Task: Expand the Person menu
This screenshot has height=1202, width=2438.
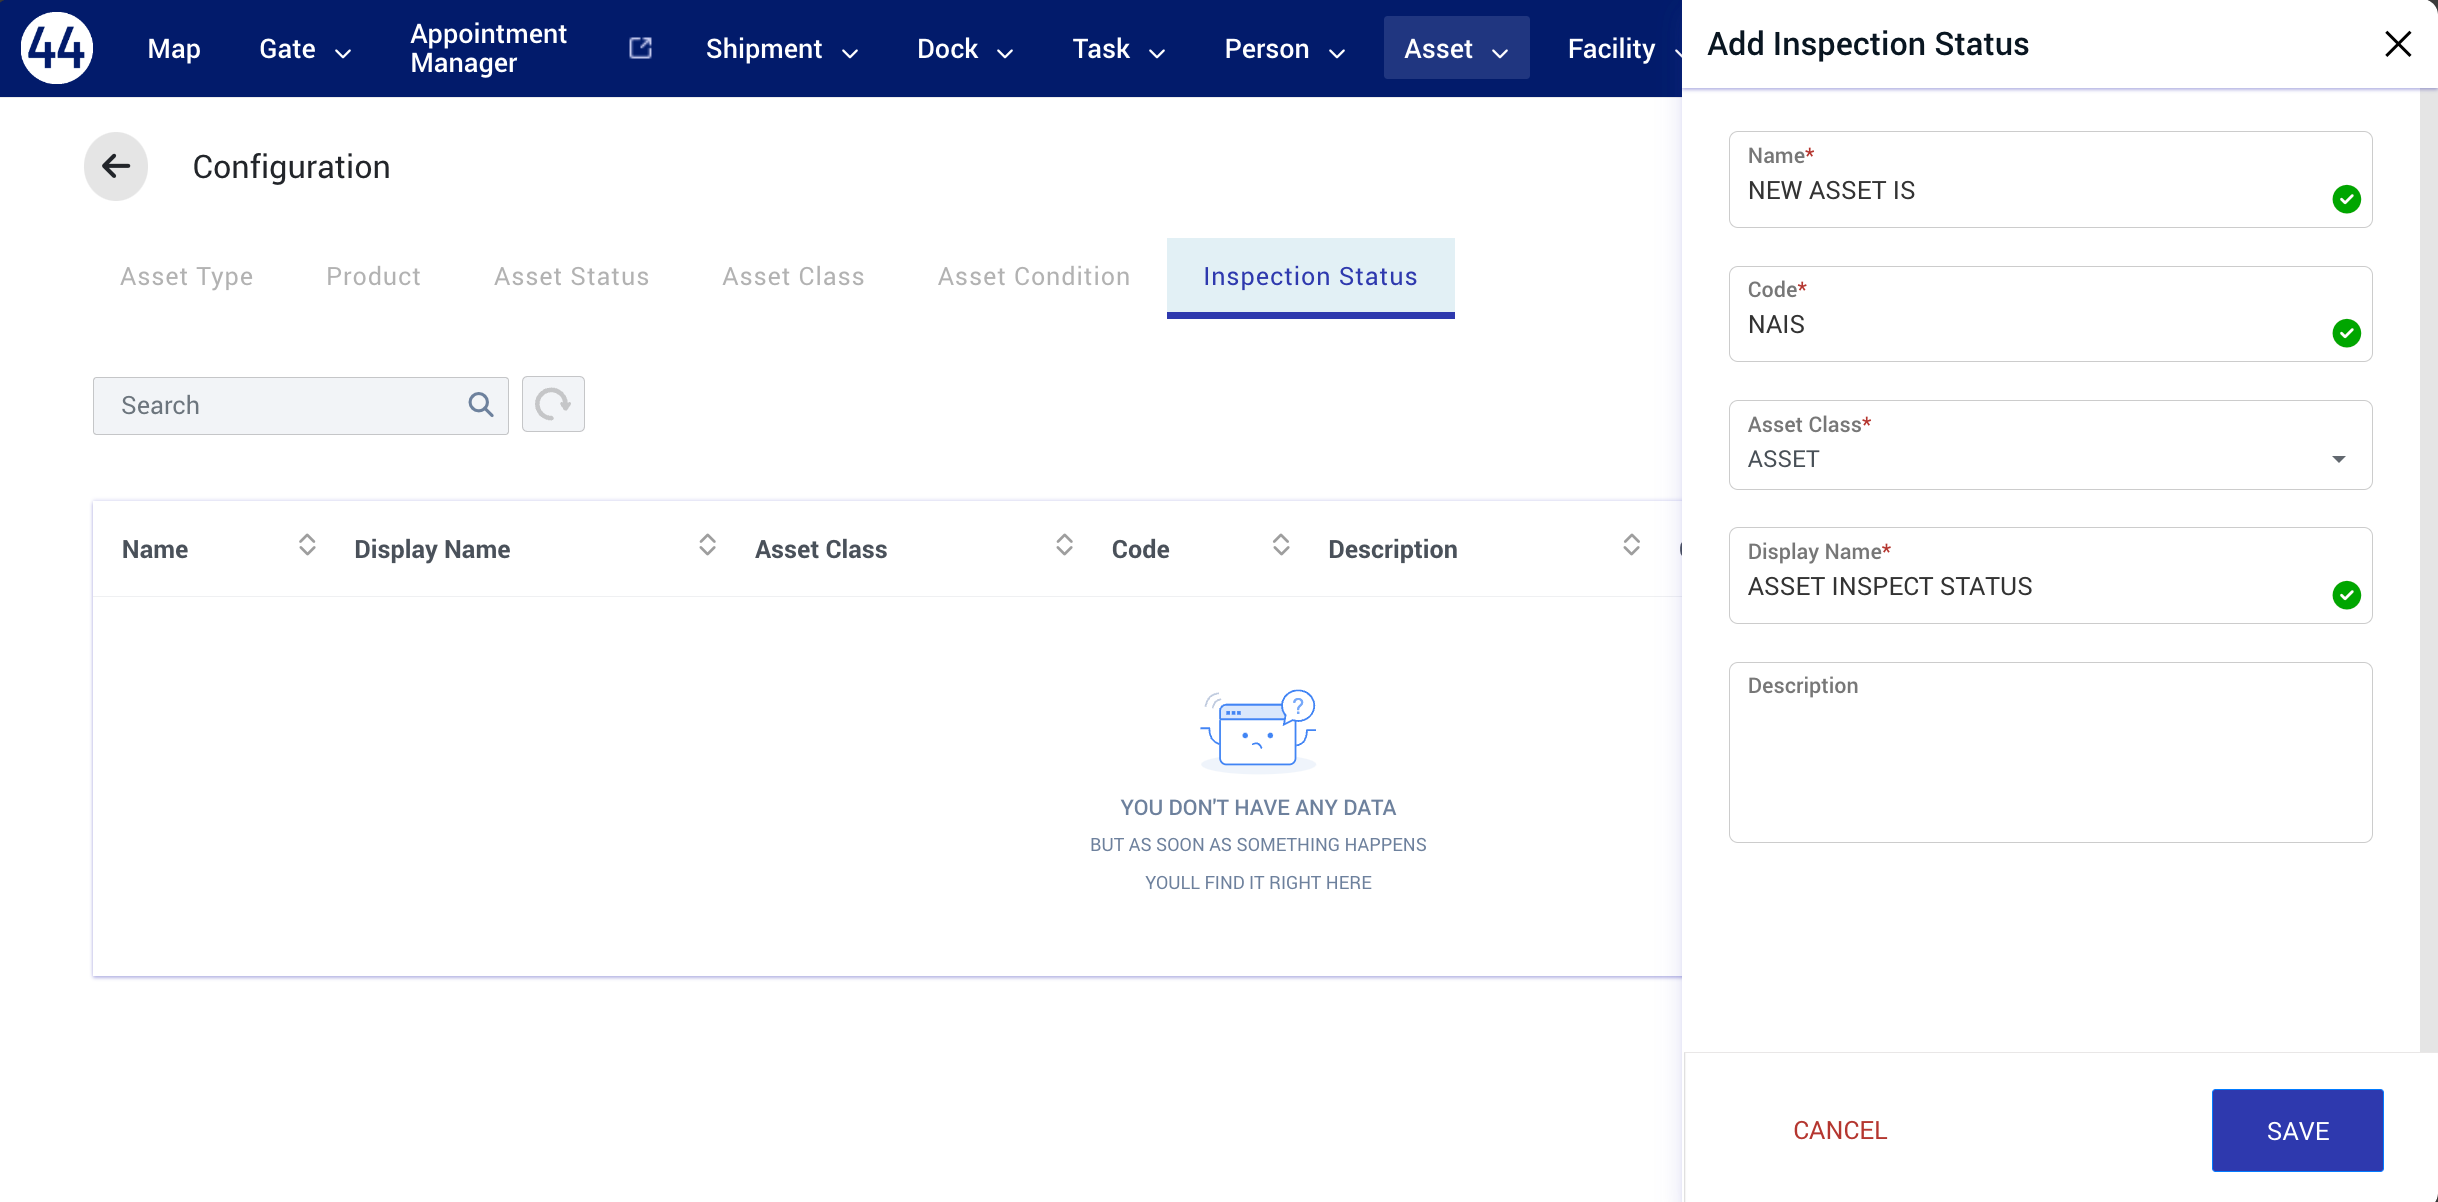Action: click(1284, 49)
